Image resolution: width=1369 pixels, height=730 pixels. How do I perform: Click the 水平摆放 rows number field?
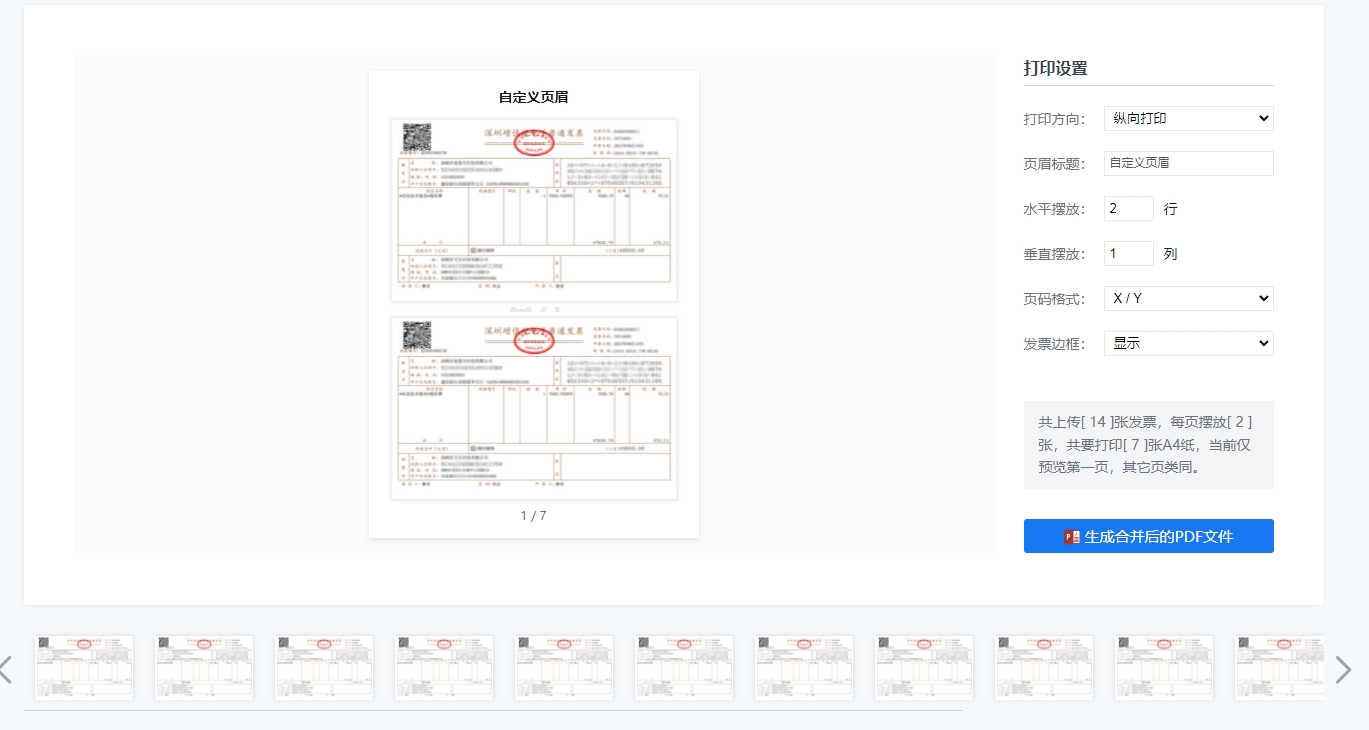point(1128,208)
